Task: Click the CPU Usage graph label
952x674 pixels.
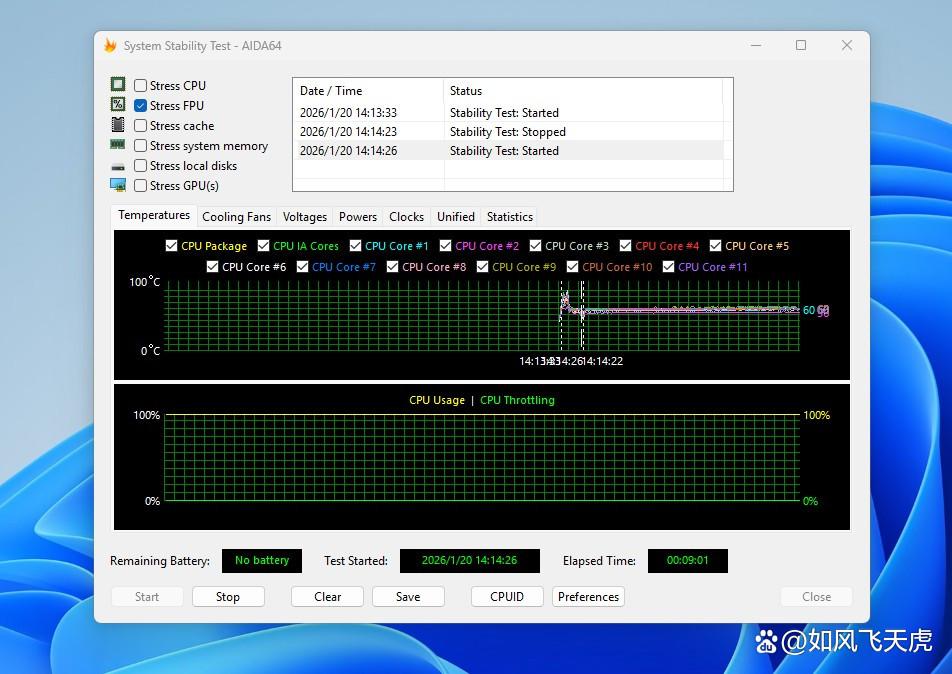Action: (x=437, y=400)
